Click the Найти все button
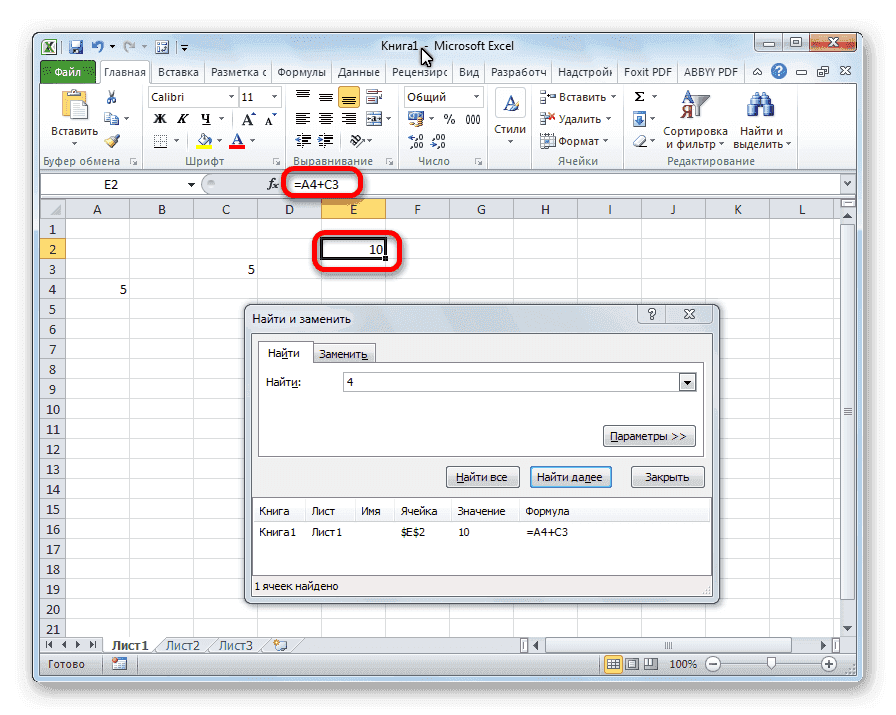 pos(482,477)
